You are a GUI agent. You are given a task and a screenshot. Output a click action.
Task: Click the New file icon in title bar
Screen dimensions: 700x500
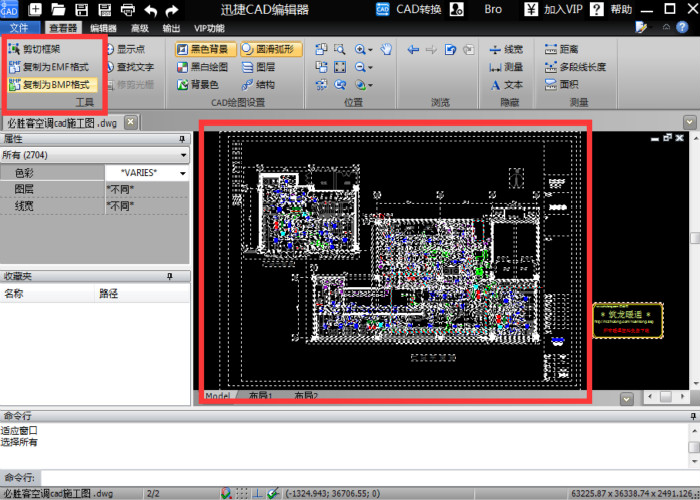(35, 9)
